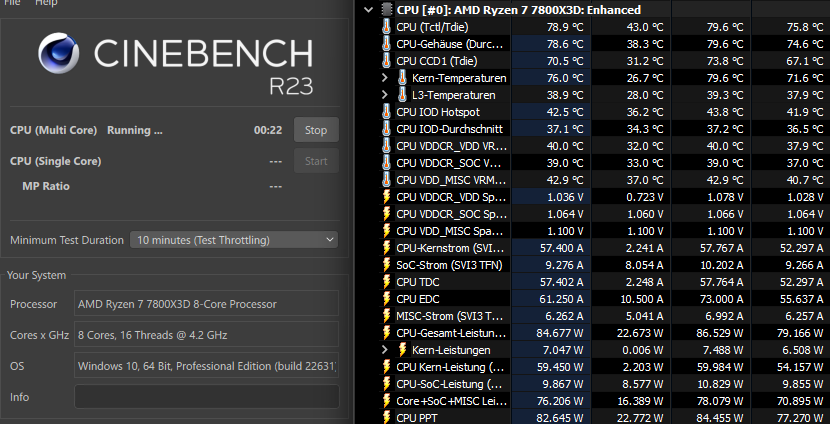Click lightning icon beside CPU VDDCR_SOC Sp voltage
The height and width of the screenshot is (424, 830).
[386, 214]
